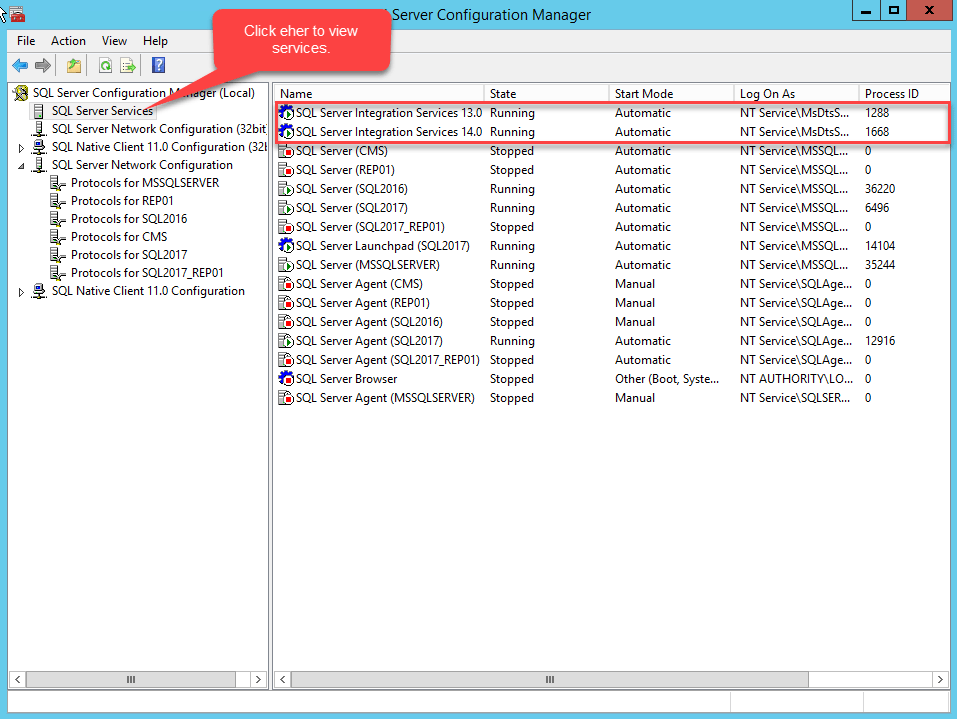Select SQL Server Network Configuration (32bit) tree item
The width and height of the screenshot is (957, 719).
[x=159, y=129]
